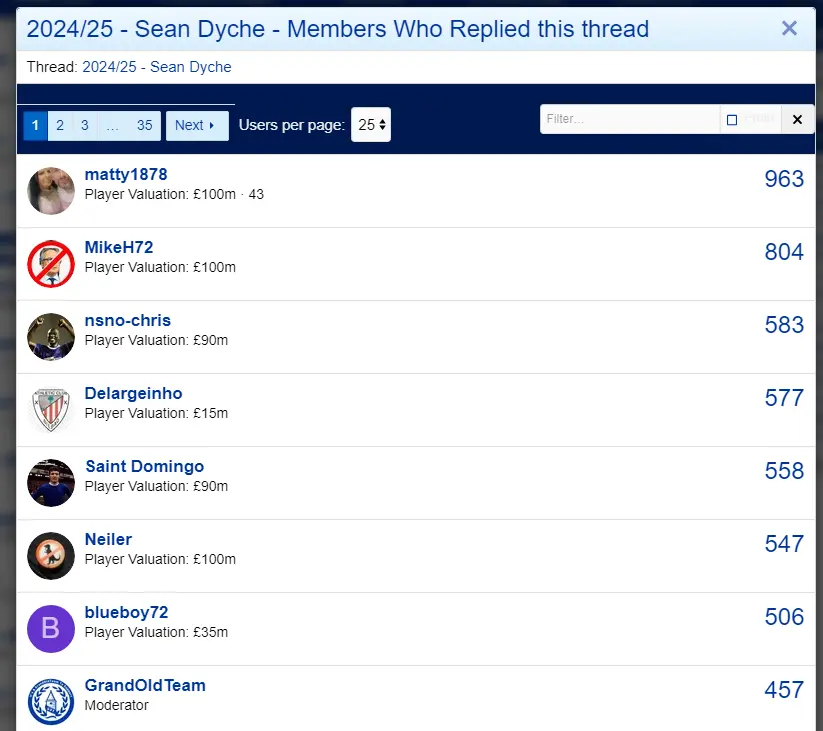The image size is (823, 731).
Task: Click blueboy72's purple B avatar
Action: point(51,629)
